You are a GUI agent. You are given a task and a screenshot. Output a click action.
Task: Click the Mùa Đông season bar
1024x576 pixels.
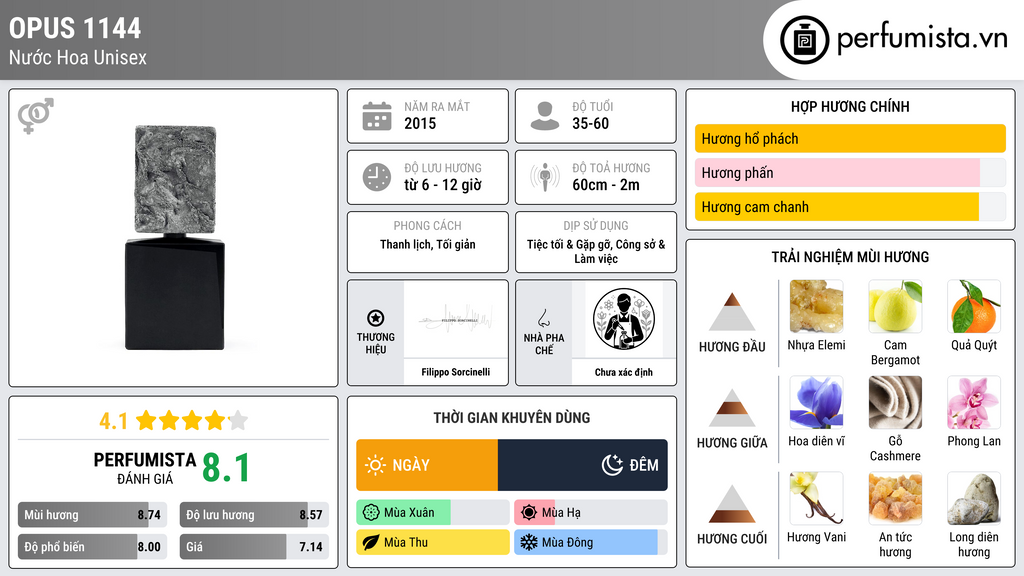coord(590,543)
